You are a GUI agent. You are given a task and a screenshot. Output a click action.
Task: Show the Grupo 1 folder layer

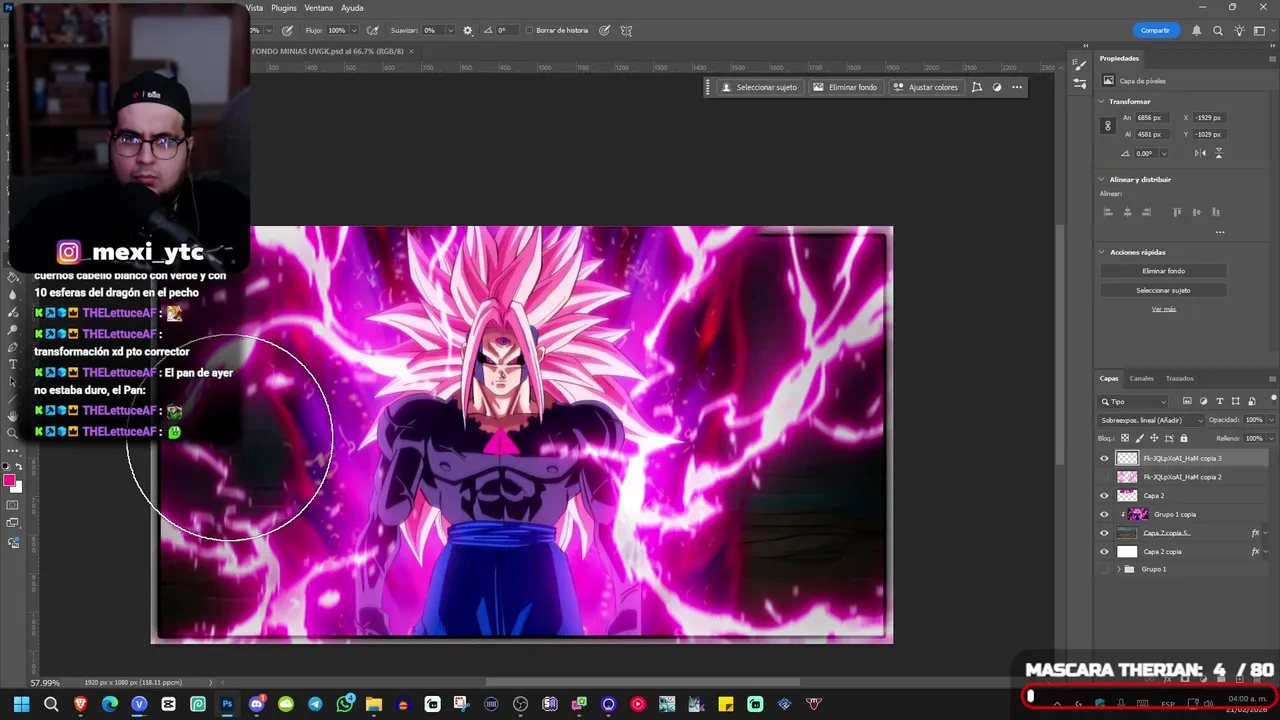(1104, 569)
